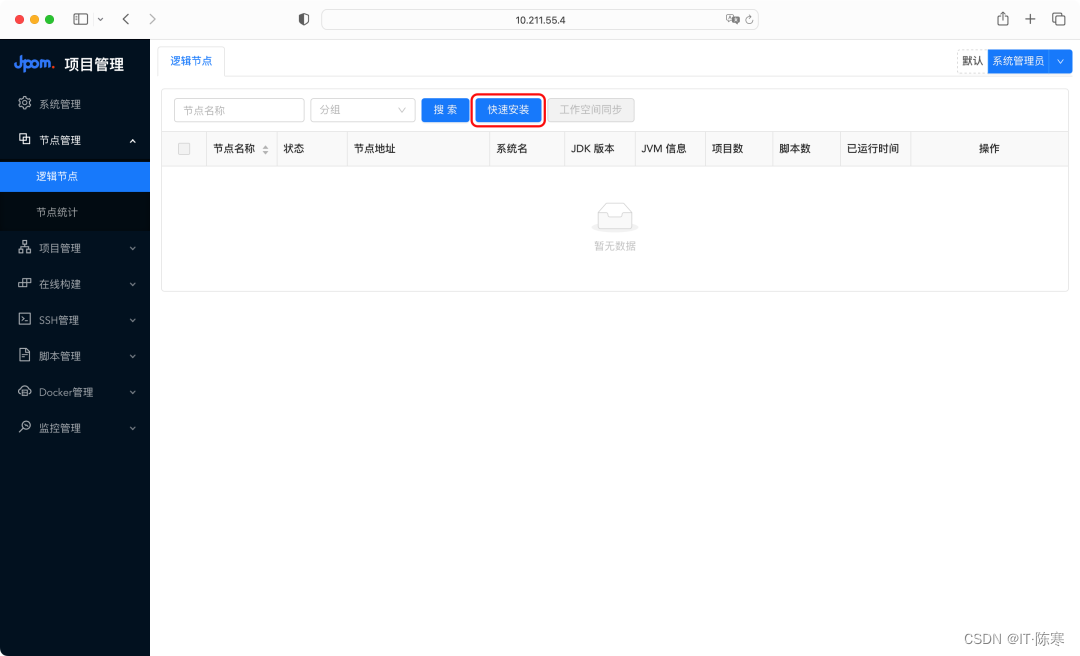This screenshot has height=656, width=1080.
Task: Open the 系统管理 sidebar menu
Action: click(x=75, y=104)
